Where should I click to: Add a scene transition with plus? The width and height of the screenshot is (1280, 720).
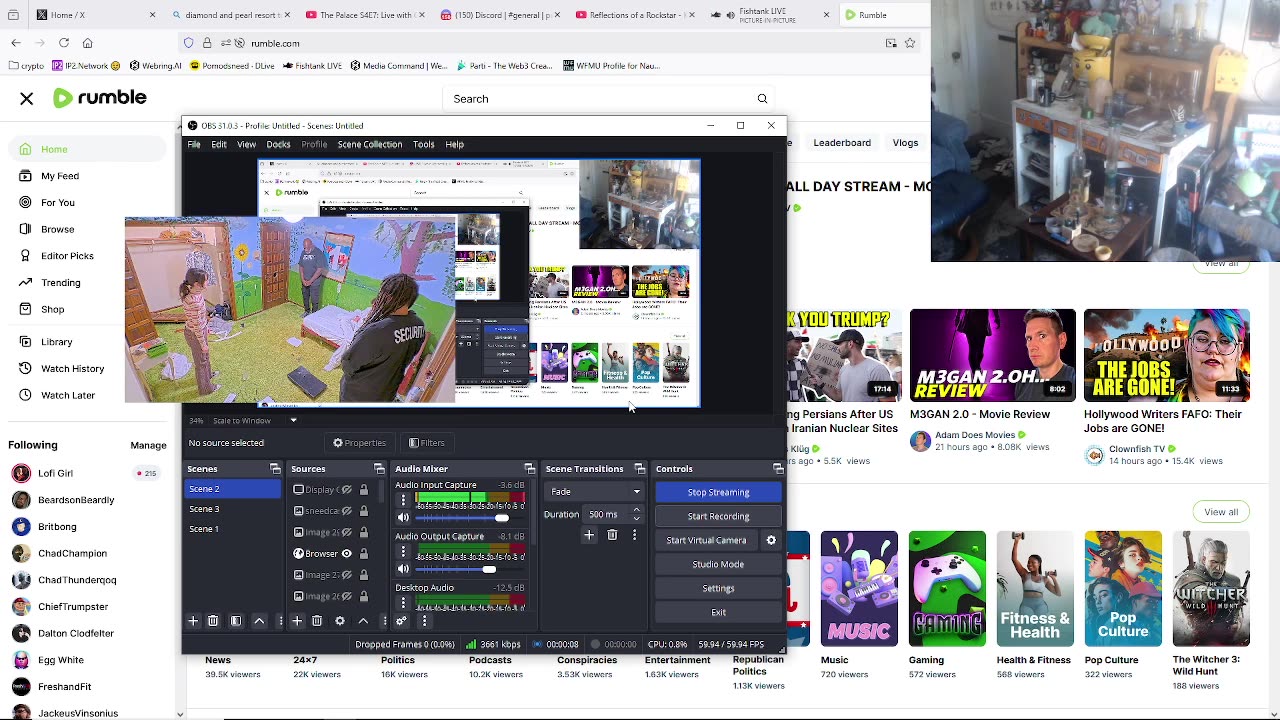589,535
